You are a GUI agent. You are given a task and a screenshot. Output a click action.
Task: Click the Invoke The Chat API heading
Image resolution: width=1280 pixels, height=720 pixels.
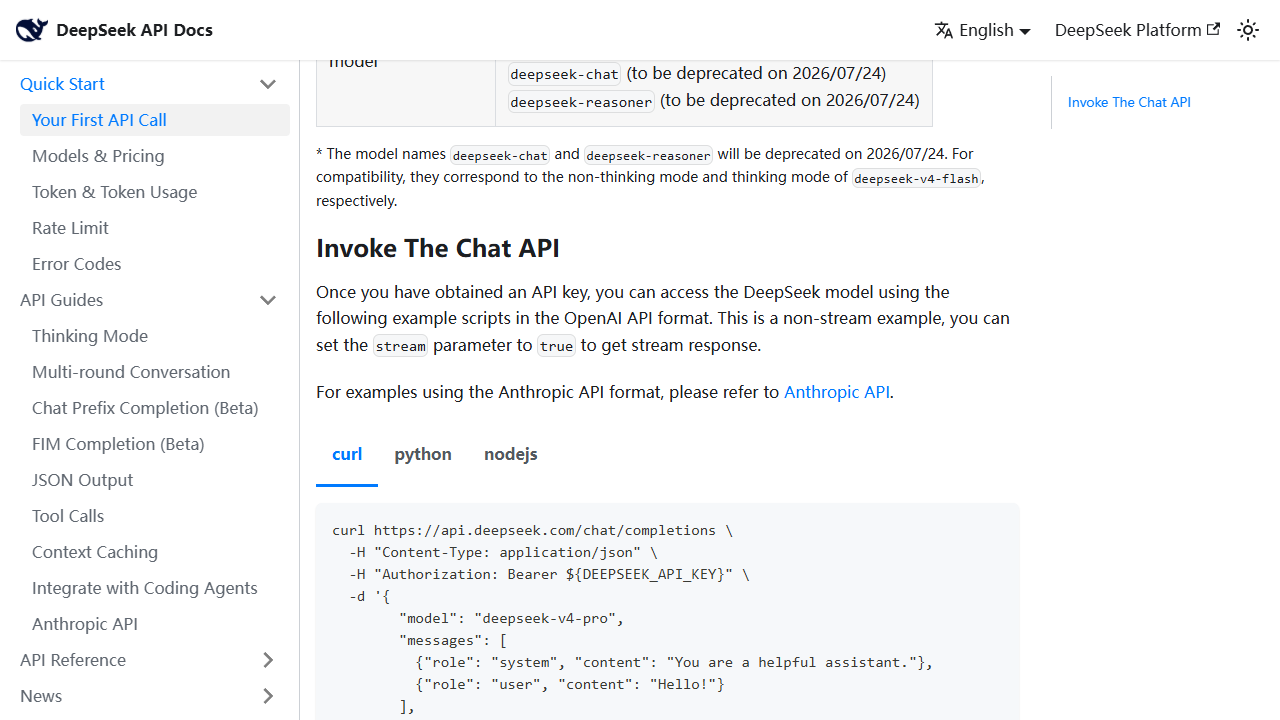click(x=438, y=248)
